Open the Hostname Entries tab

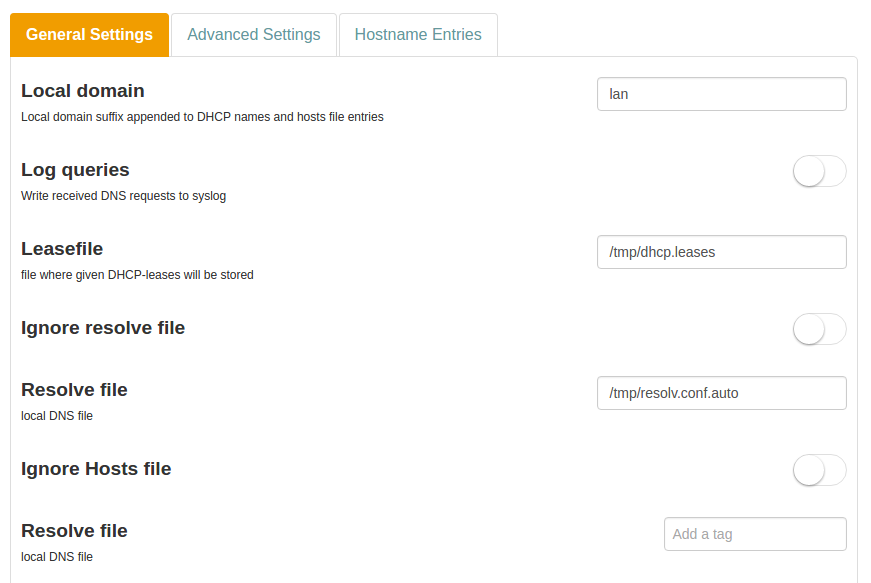point(418,35)
